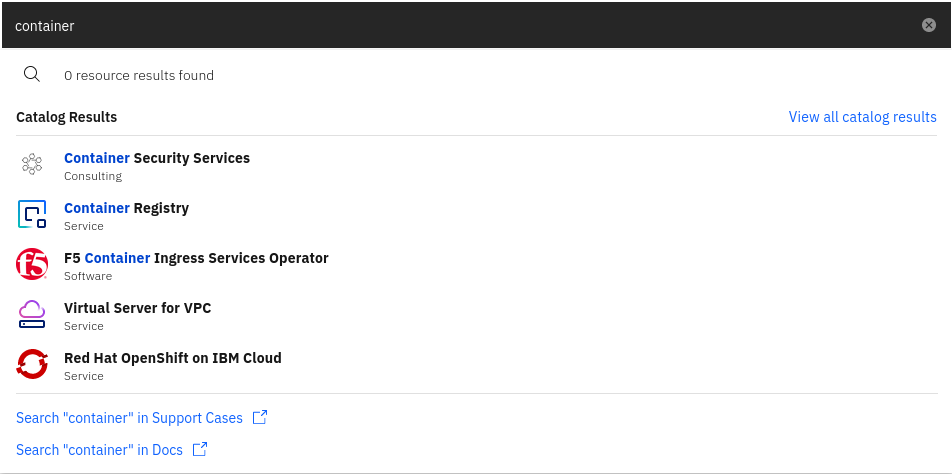The width and height of the screenshot is (952, 474).
Task: Click the Container Registry icon
Action: tap(32, 215)
